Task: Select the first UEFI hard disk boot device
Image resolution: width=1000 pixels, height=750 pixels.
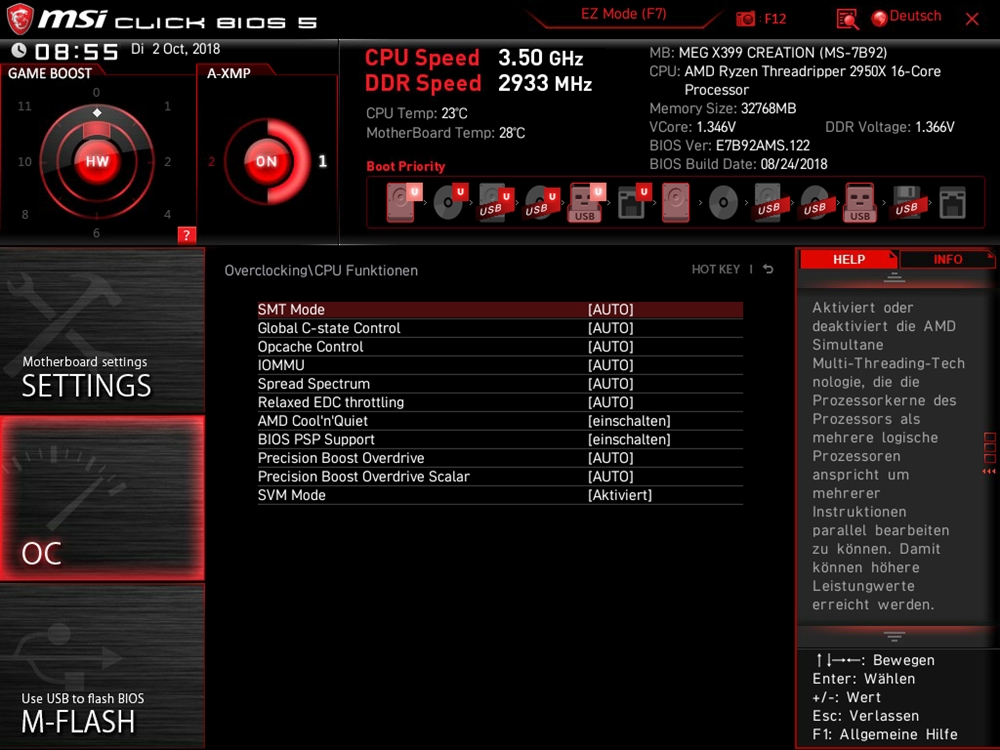Action: coord(403,202)
